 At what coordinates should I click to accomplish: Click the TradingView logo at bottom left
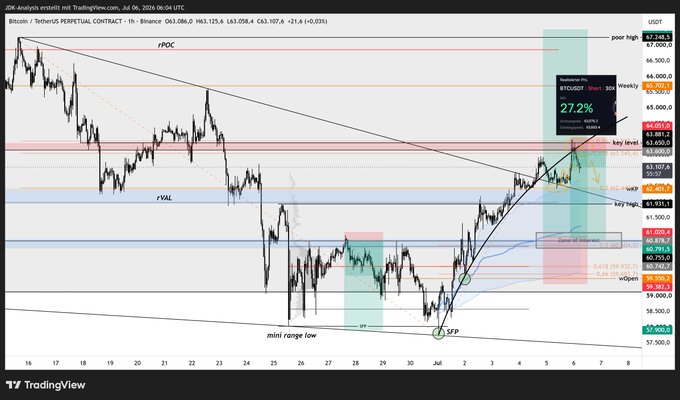click(x=46, y=385)
